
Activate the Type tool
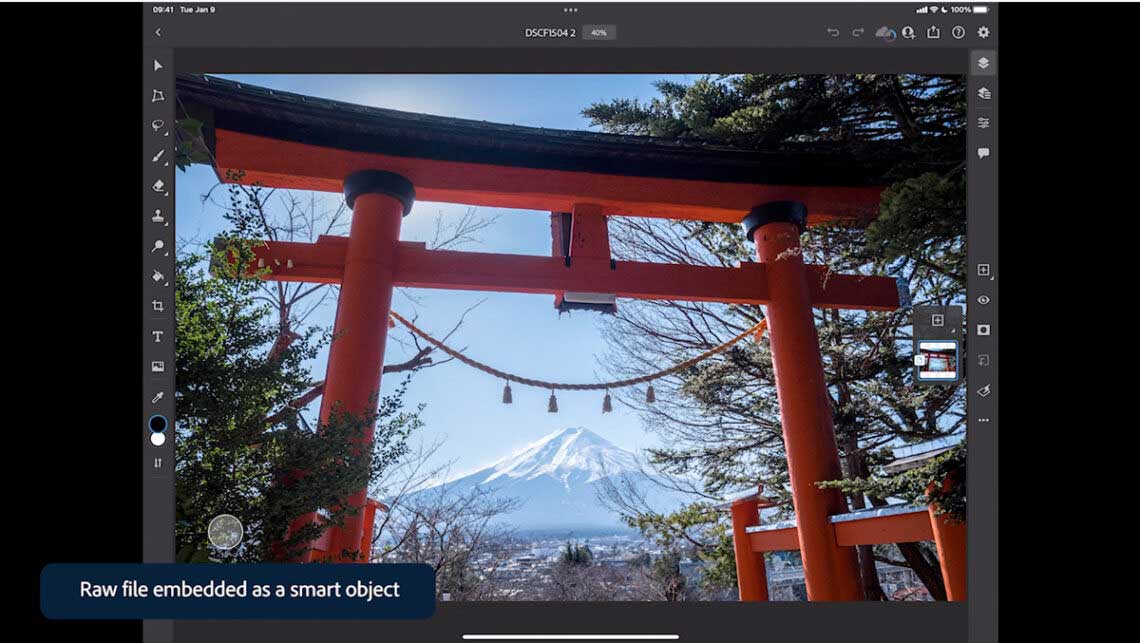158,337
